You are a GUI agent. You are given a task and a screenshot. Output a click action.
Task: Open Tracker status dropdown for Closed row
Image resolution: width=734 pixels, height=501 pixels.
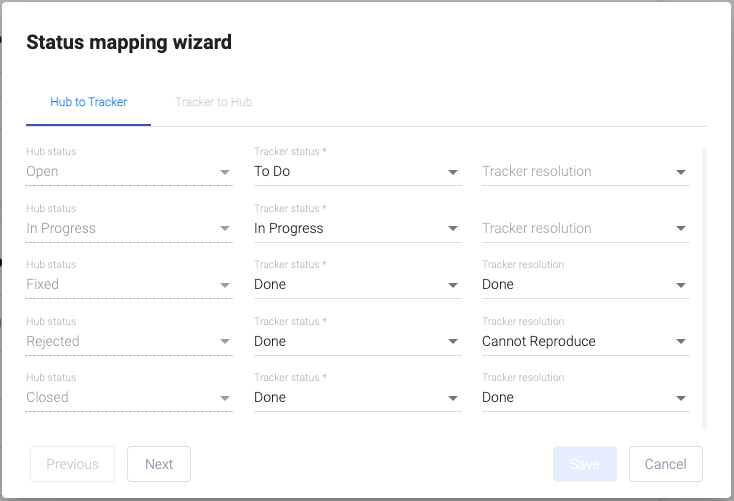click(356, 398)
